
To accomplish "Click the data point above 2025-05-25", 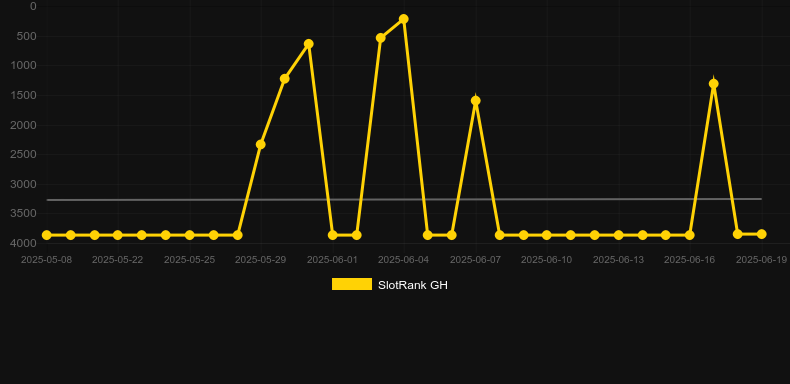I will [189, 235].
